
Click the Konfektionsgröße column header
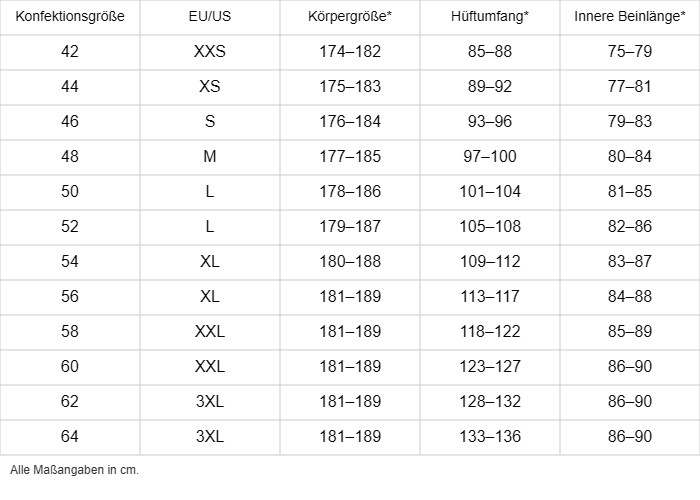pyautogui.click(x=70, y=18)
